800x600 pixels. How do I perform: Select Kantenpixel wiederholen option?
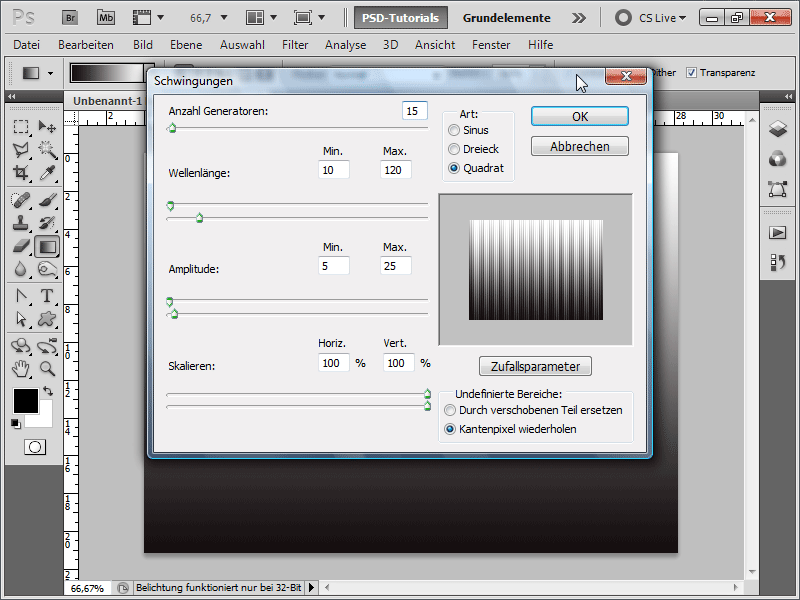449,429
